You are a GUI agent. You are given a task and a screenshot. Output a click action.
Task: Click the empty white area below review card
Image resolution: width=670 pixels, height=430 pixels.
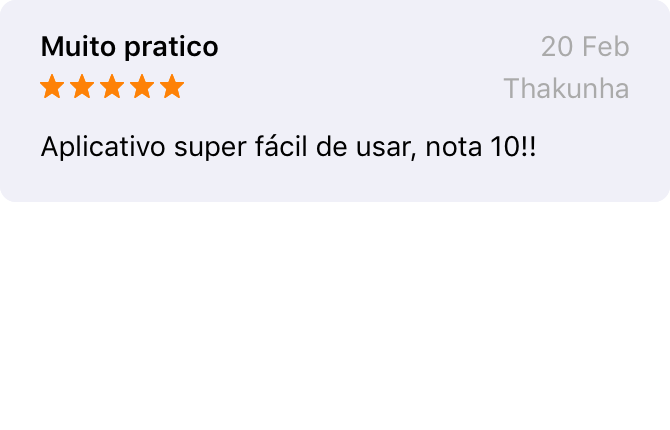[x=335, y=316]
